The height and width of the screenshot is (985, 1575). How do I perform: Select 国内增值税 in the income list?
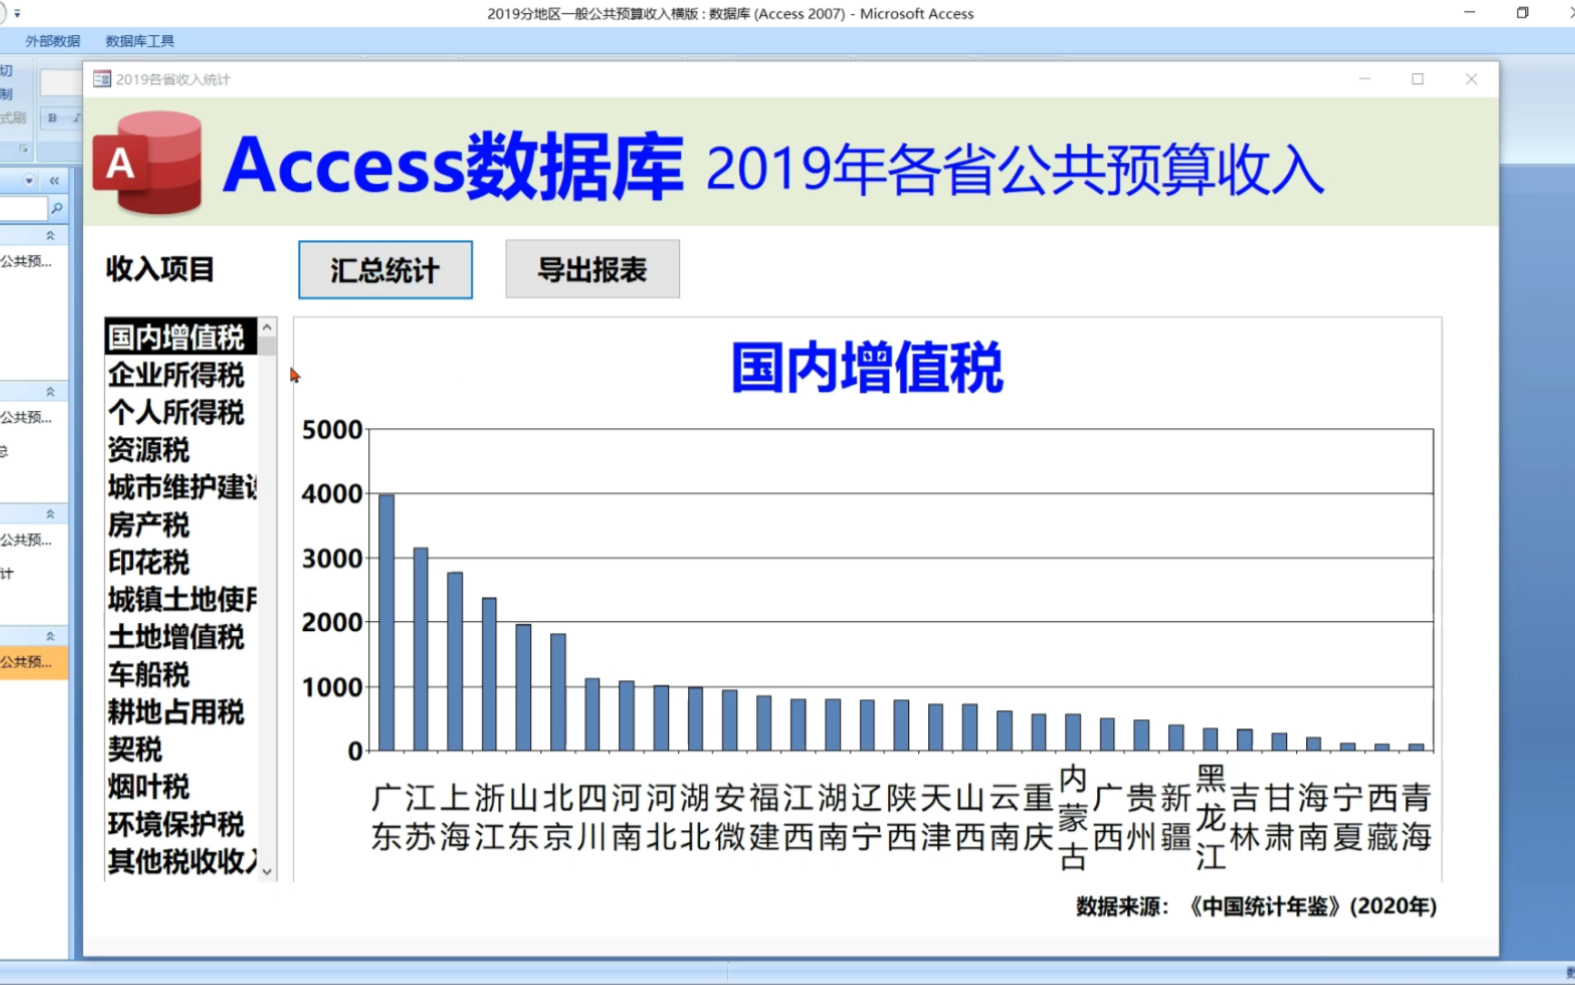[x=181, y=337]
